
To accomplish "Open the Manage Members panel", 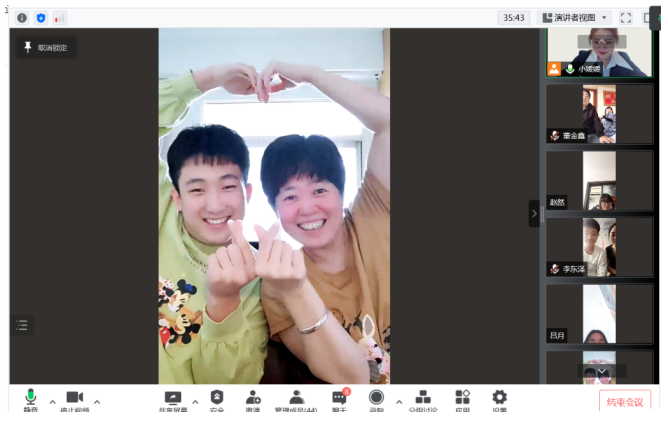I will coord(296,399).
